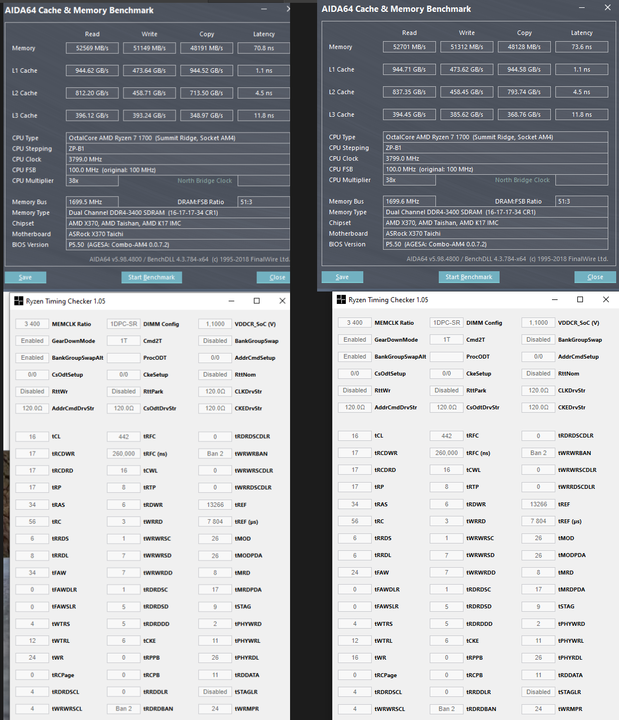This screenshot has width=619, height=720.
Task: Click CLKDrvStr value in left Timing Checker
Action: (x=215, y=392)
